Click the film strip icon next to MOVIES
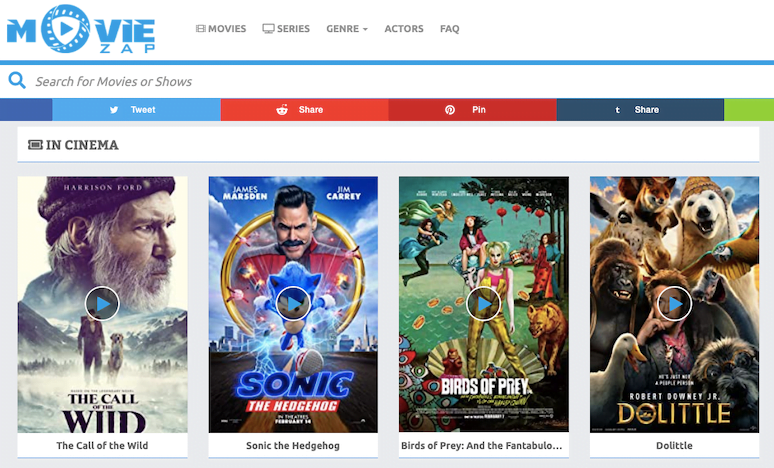774x468 pixels. click(200, 29)
